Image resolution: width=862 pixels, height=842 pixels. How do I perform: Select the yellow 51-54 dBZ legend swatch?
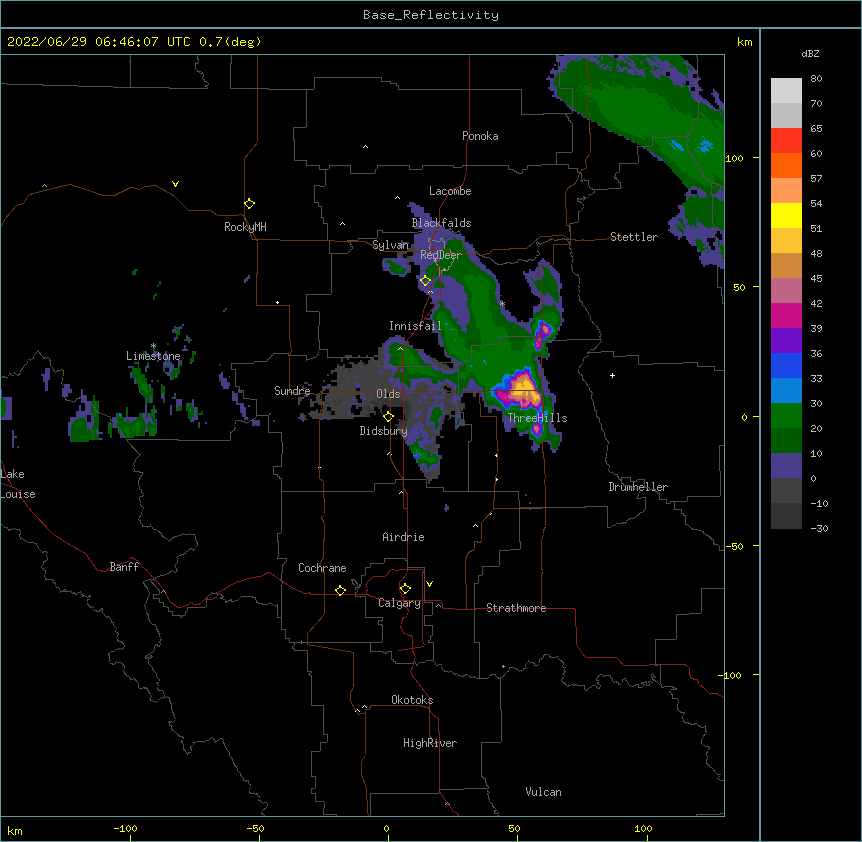click(x=786, y=215)
